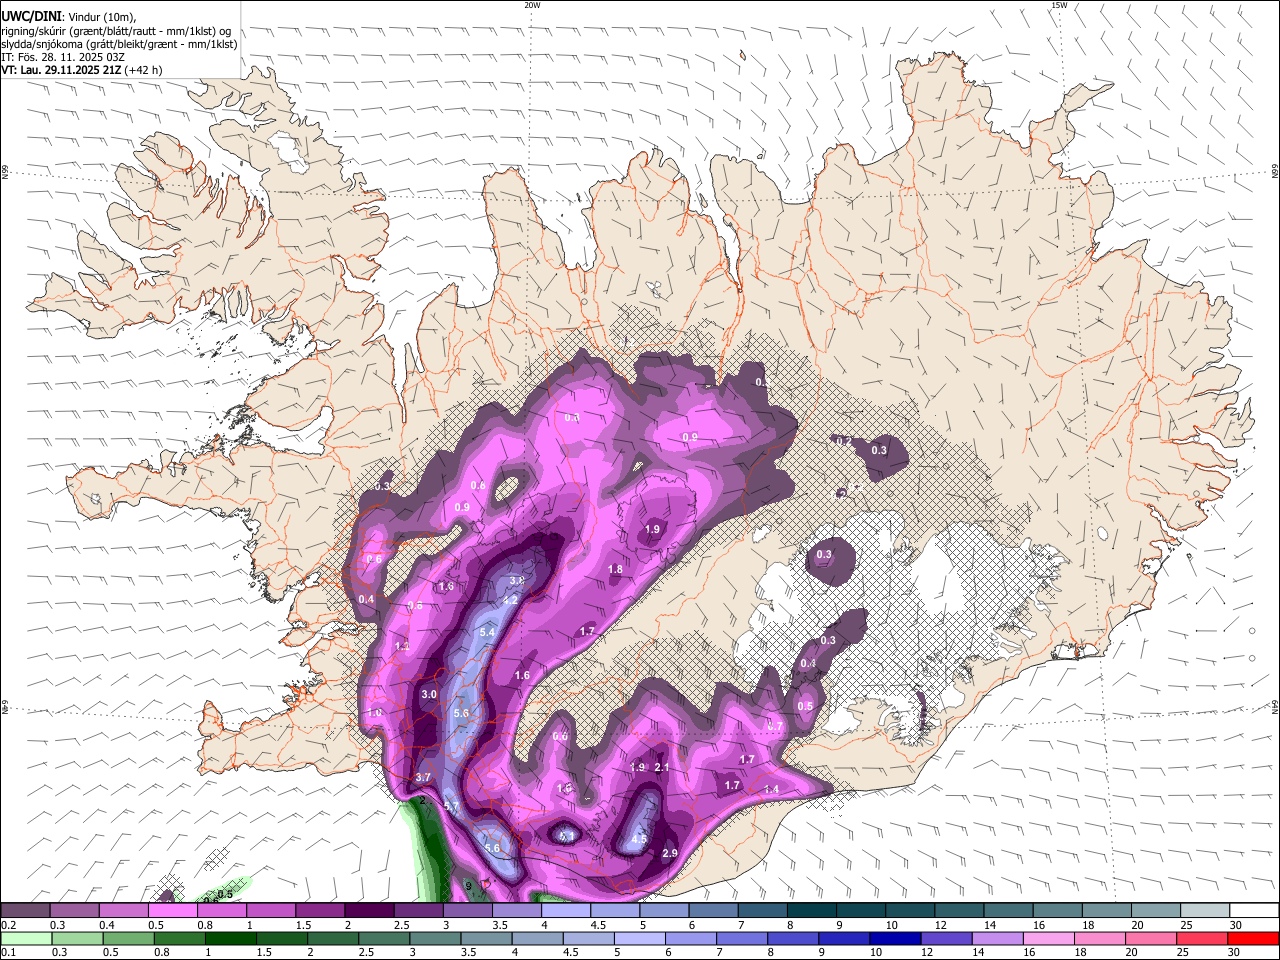Select the dark teal 8 mm snow swatch
Viewport: 1280px width, 960px height.
pyautogui.click(x=811, y=910)
